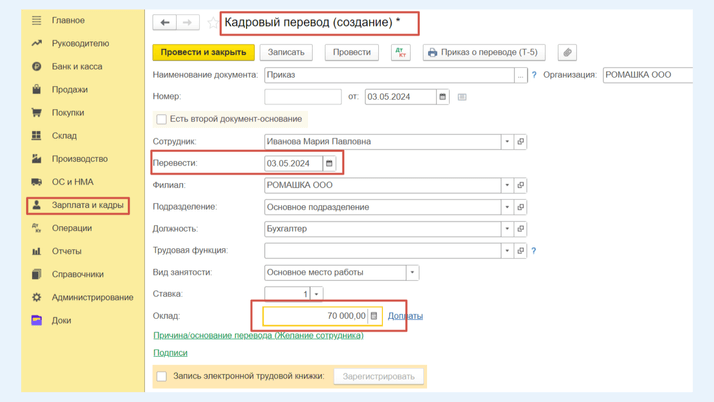
Task: Click the small icon next to the document date
Action: pyautogui.click(x=462, y=97)
